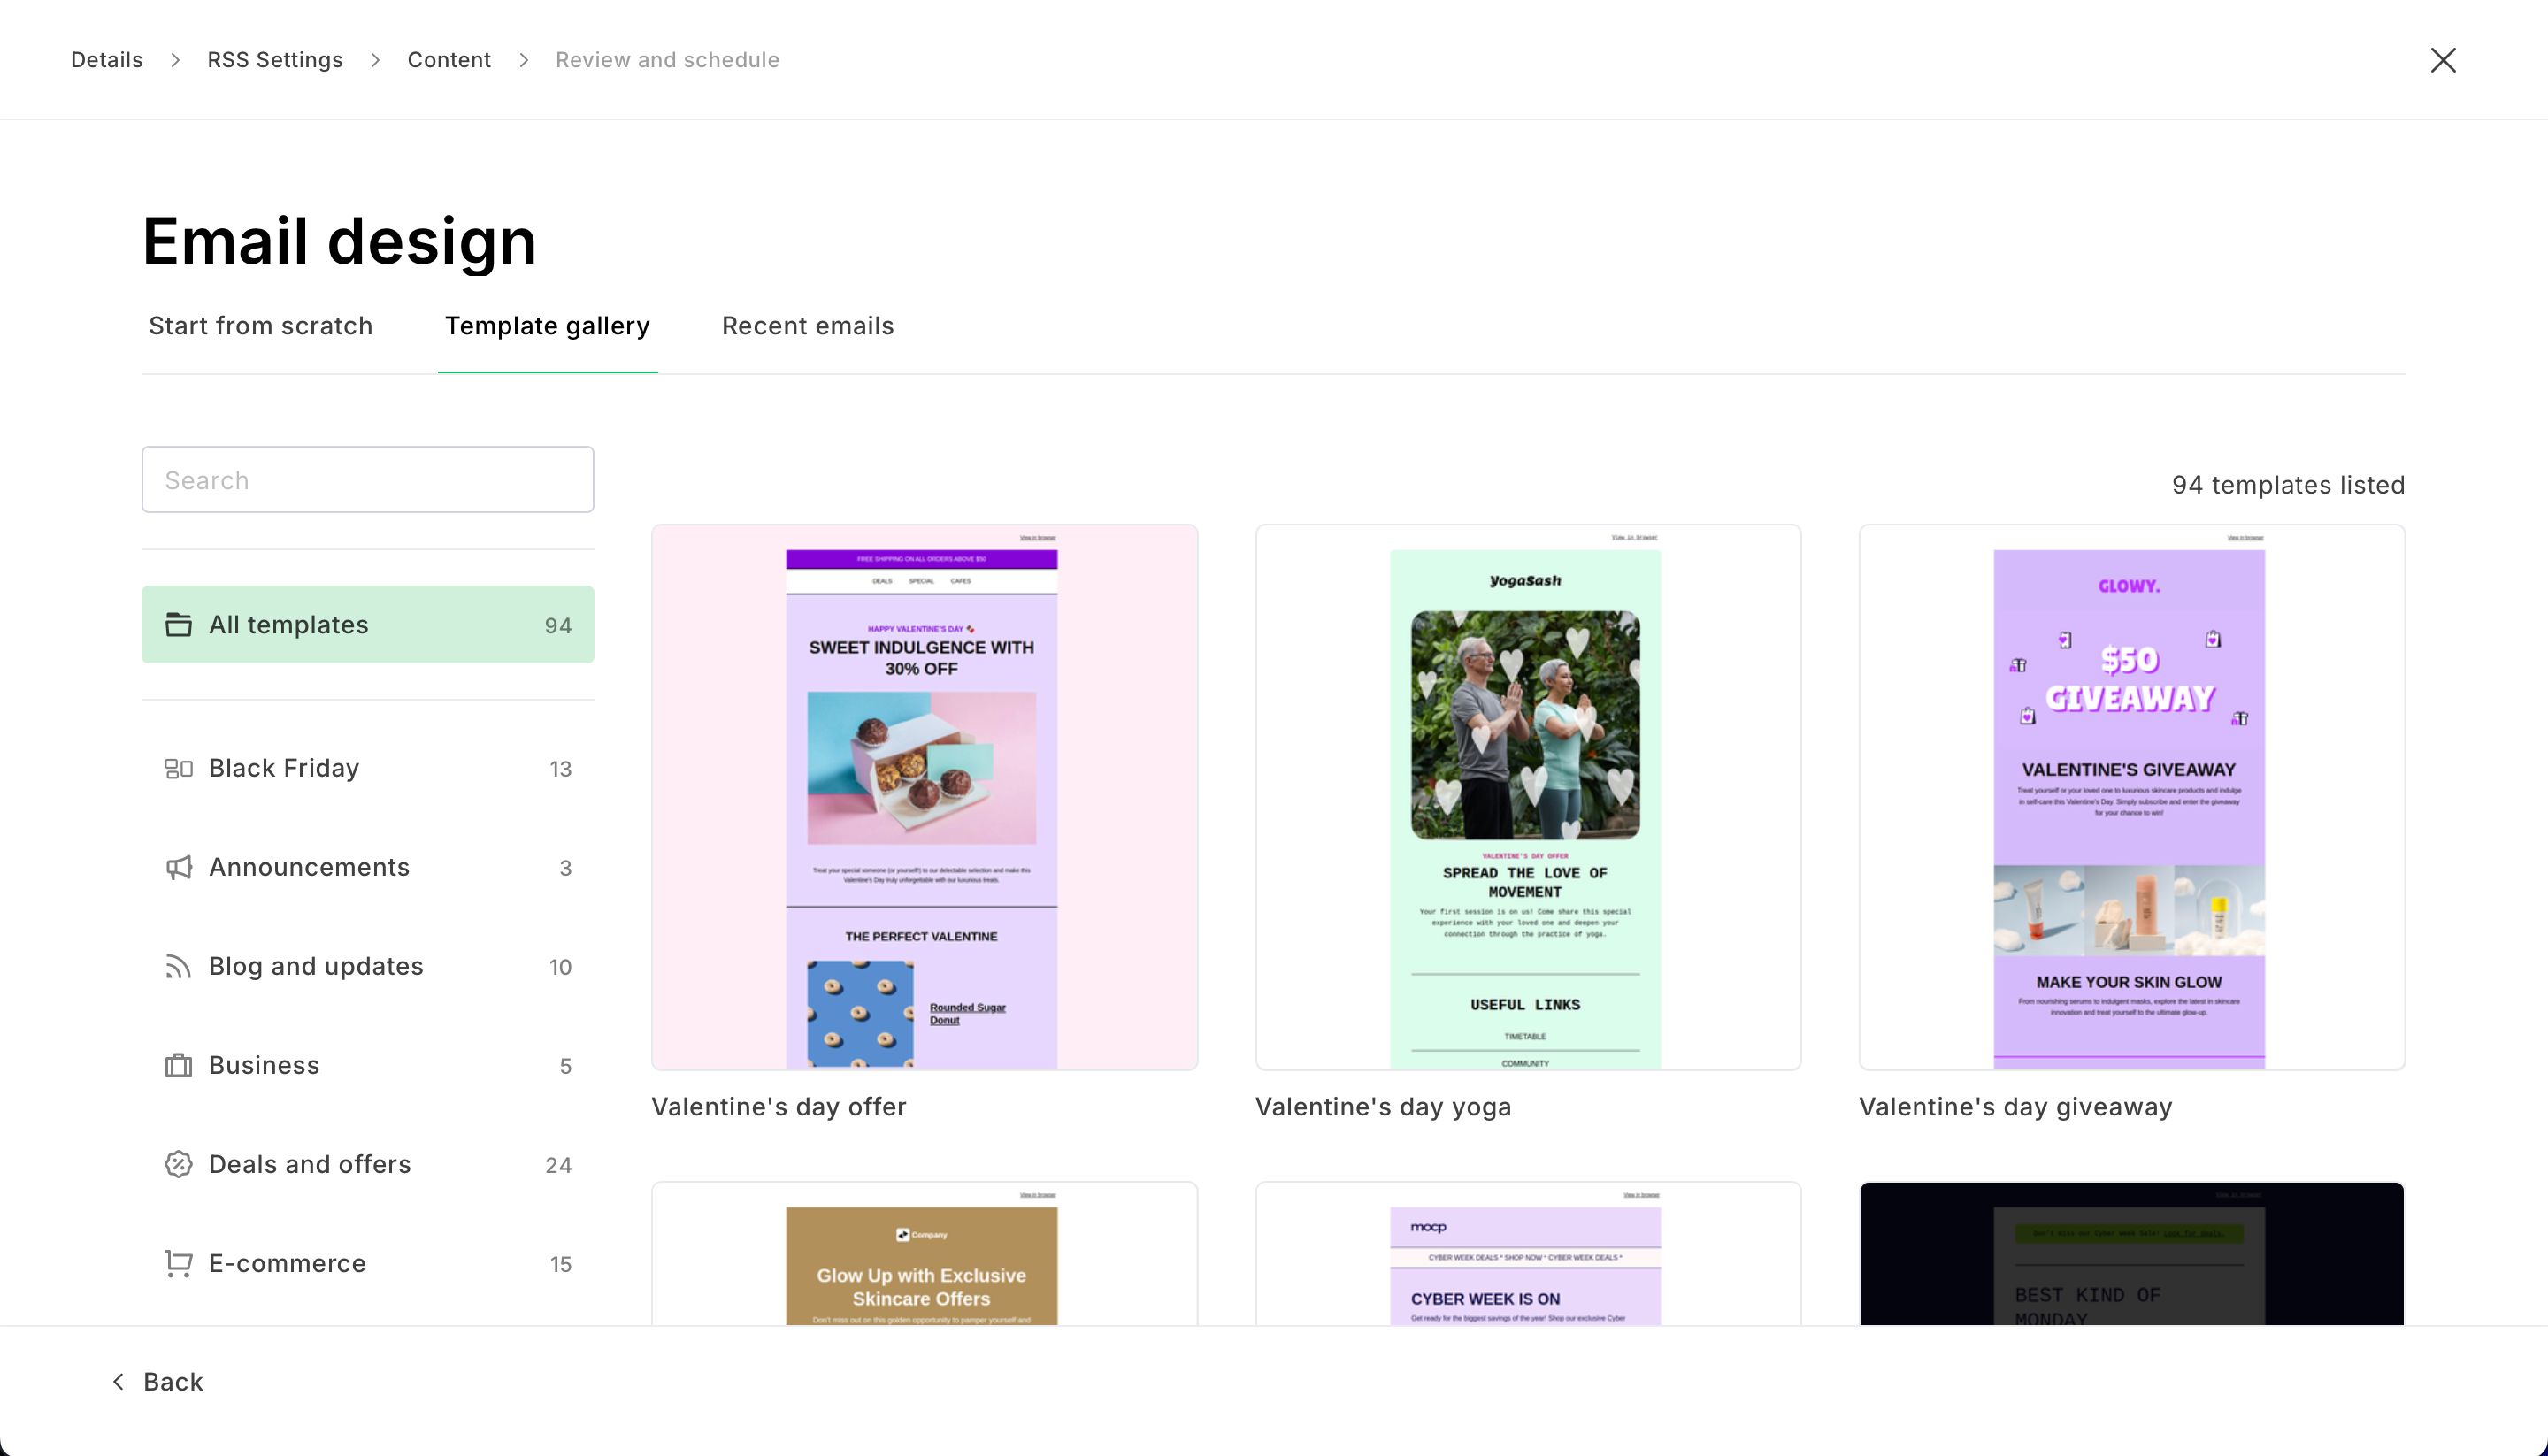Select the Template gallery tab

coord(547,326)
